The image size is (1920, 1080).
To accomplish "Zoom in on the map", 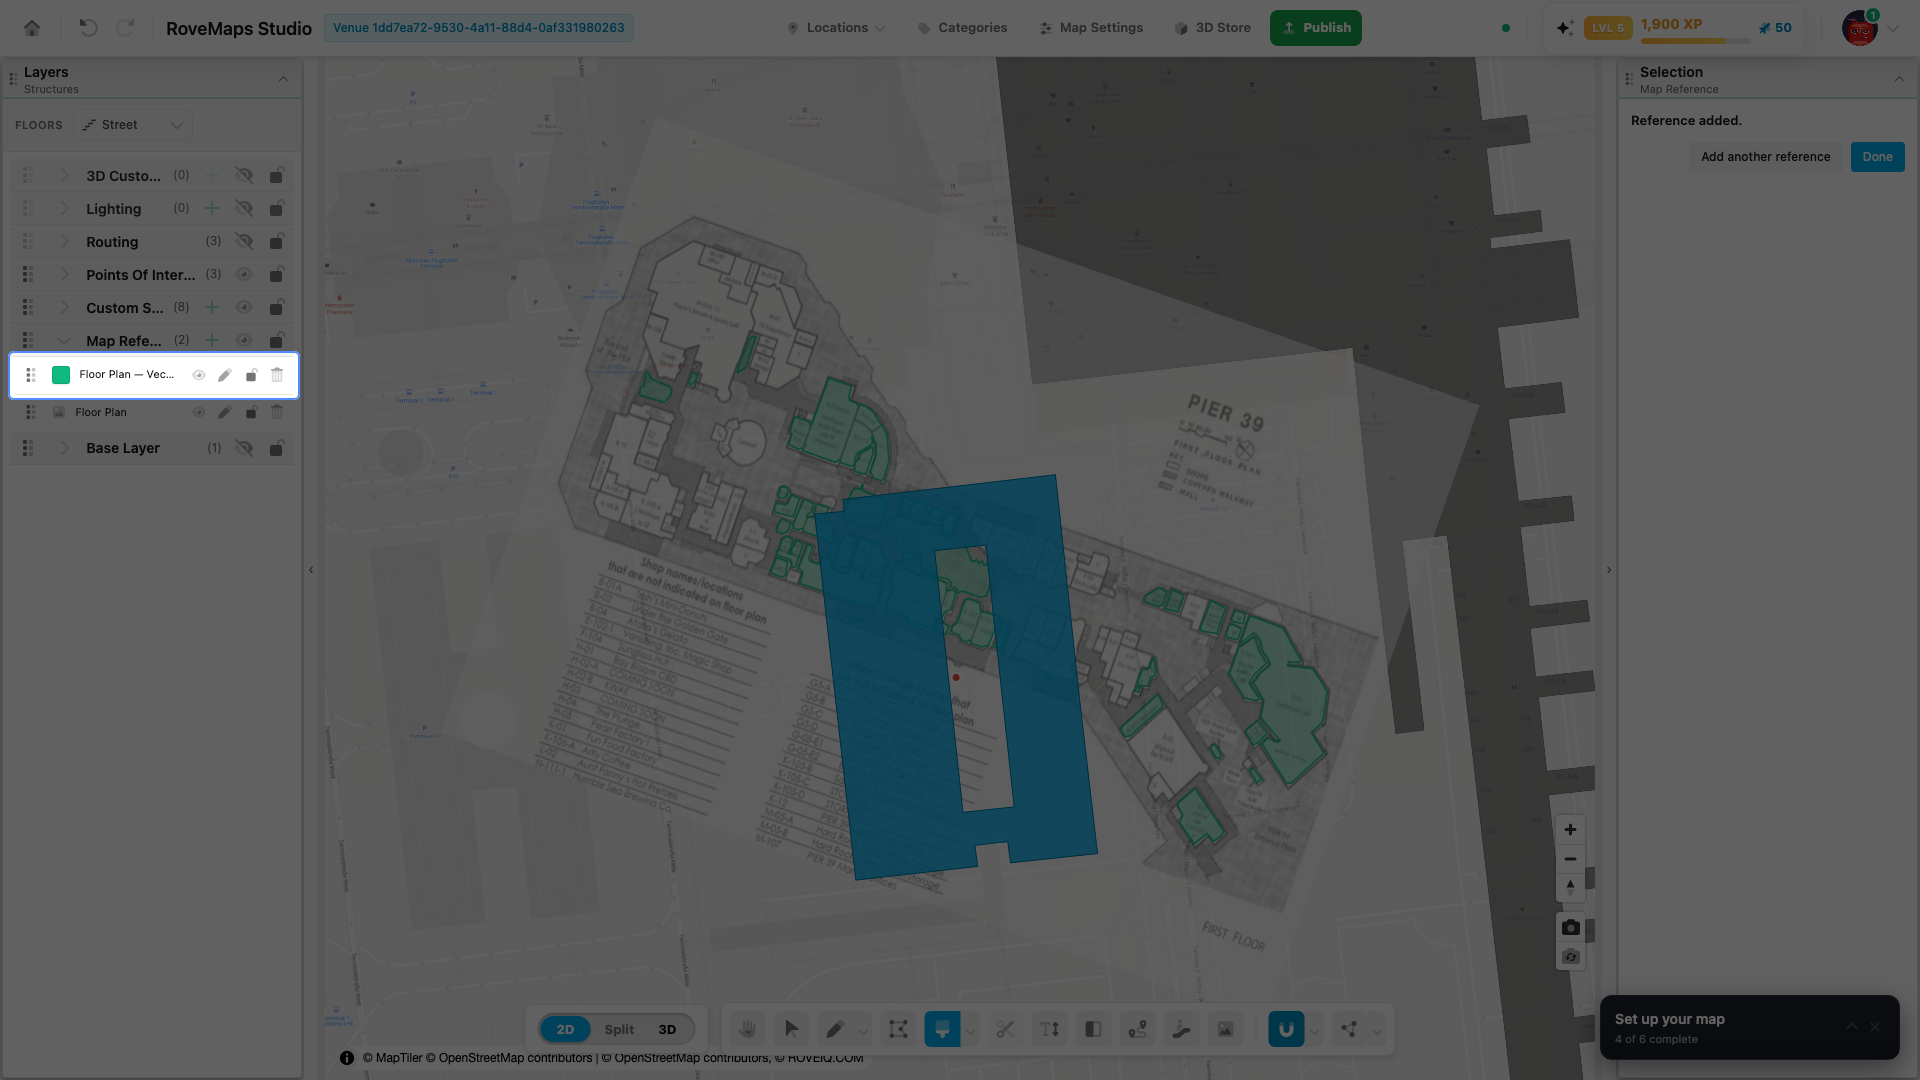I will pyautogui.click(x=1570, y=830).
